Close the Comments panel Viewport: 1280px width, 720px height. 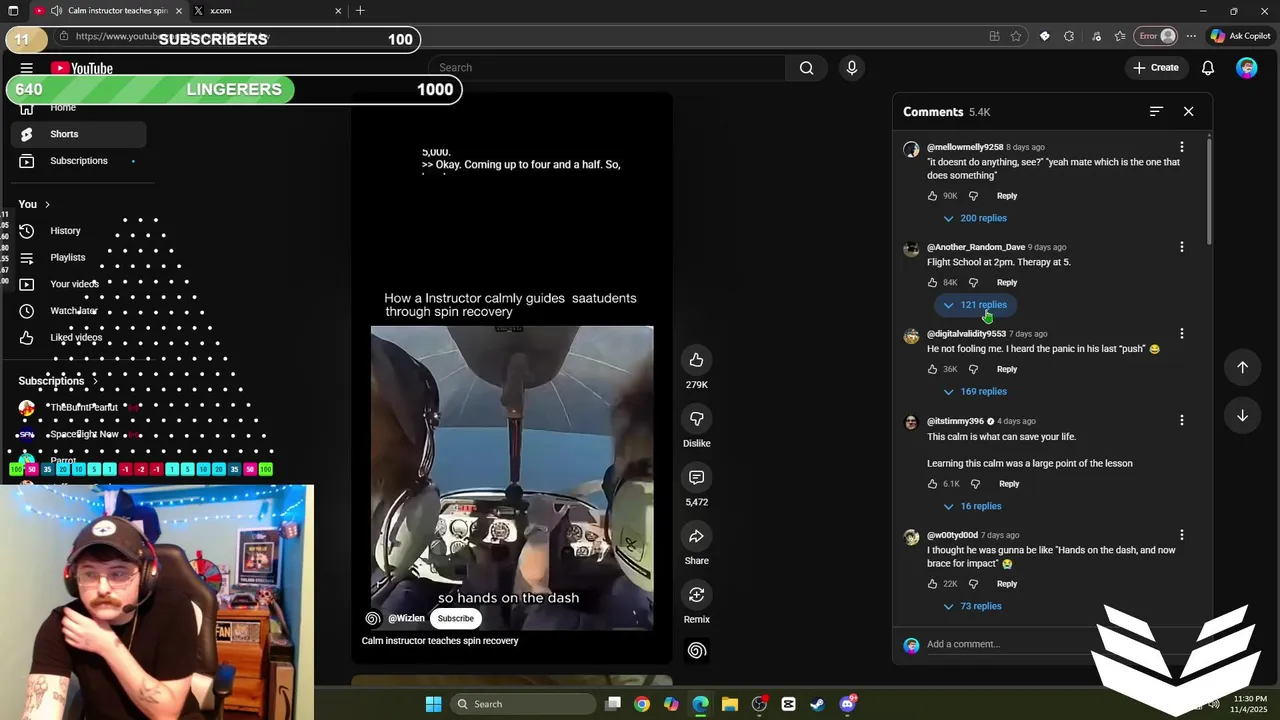(1189, 112)
